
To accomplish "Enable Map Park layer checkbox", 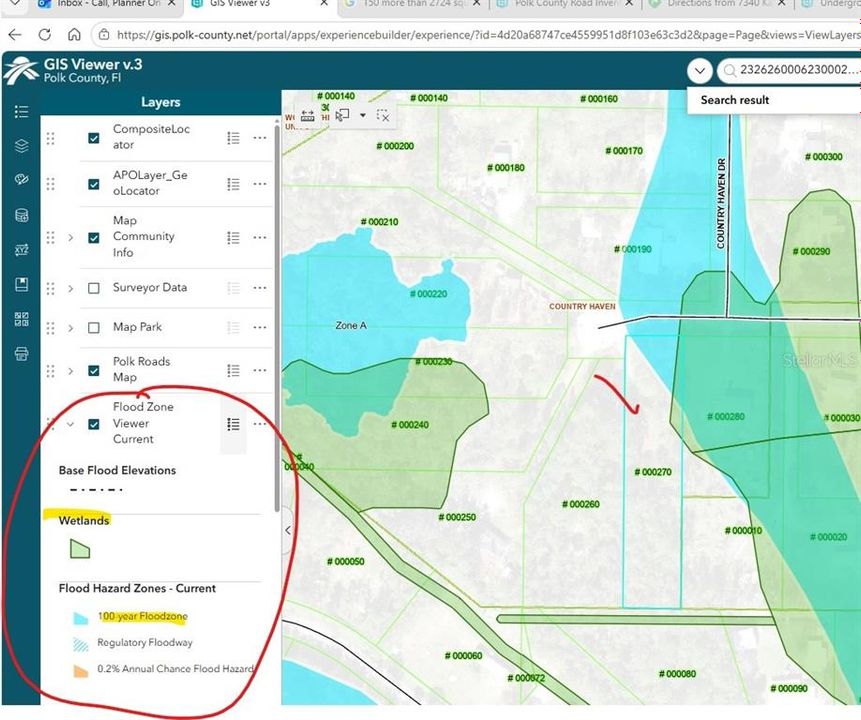I will click(94, 328).
